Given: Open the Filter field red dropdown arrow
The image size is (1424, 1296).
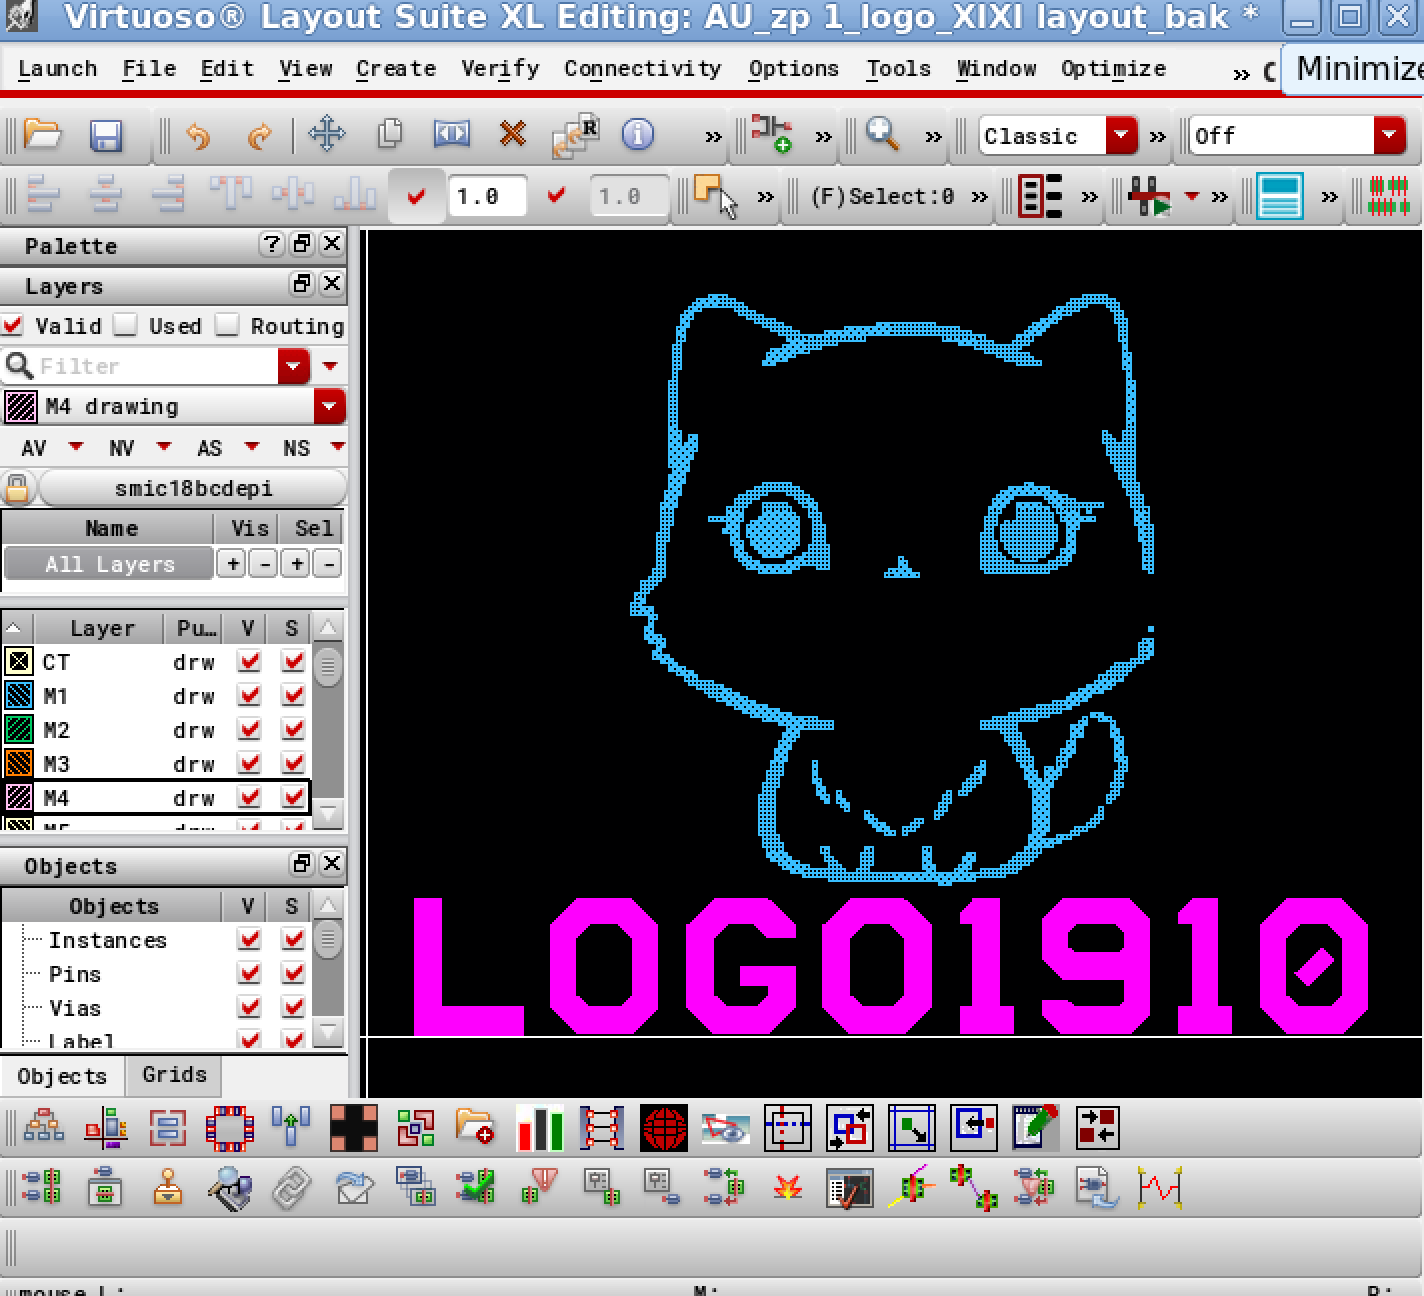Looking at the screenshot, I should 293,366.
